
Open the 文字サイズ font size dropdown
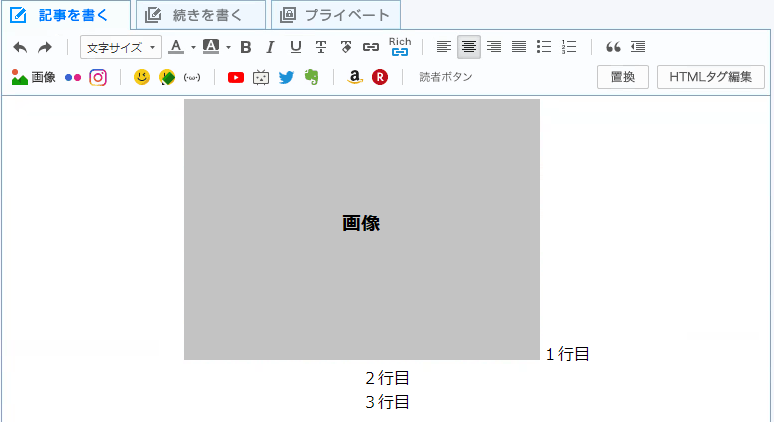(121, 47)
